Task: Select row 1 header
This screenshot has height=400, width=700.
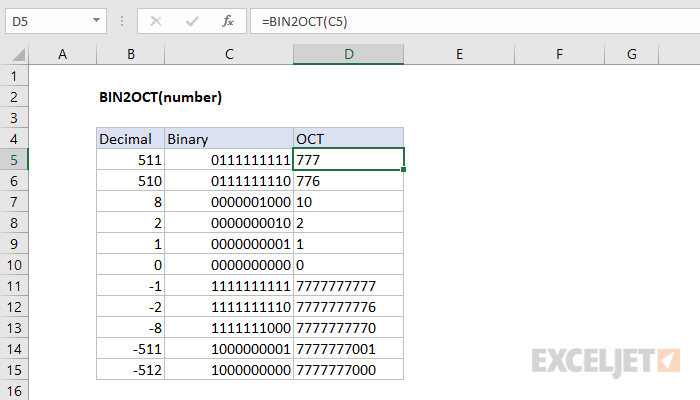Action: coord(14,76)
